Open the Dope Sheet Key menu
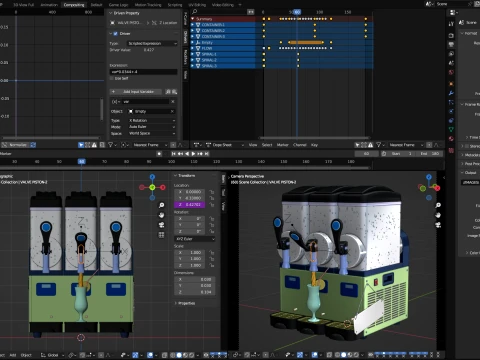 click(314, 145)
